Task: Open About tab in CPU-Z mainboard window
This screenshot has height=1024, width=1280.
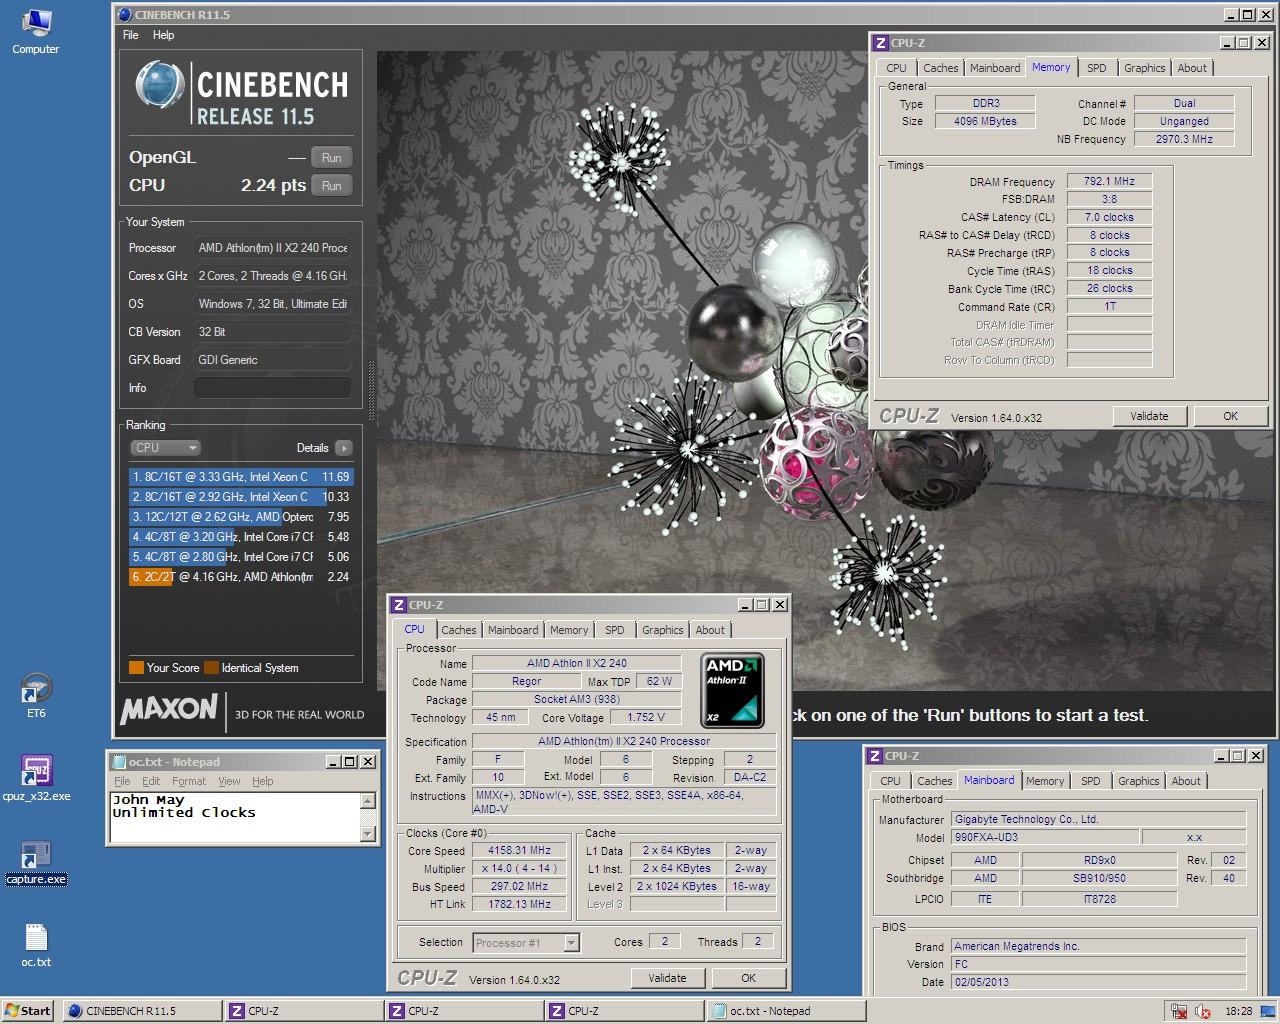Action: click(x=1186, y=781)
